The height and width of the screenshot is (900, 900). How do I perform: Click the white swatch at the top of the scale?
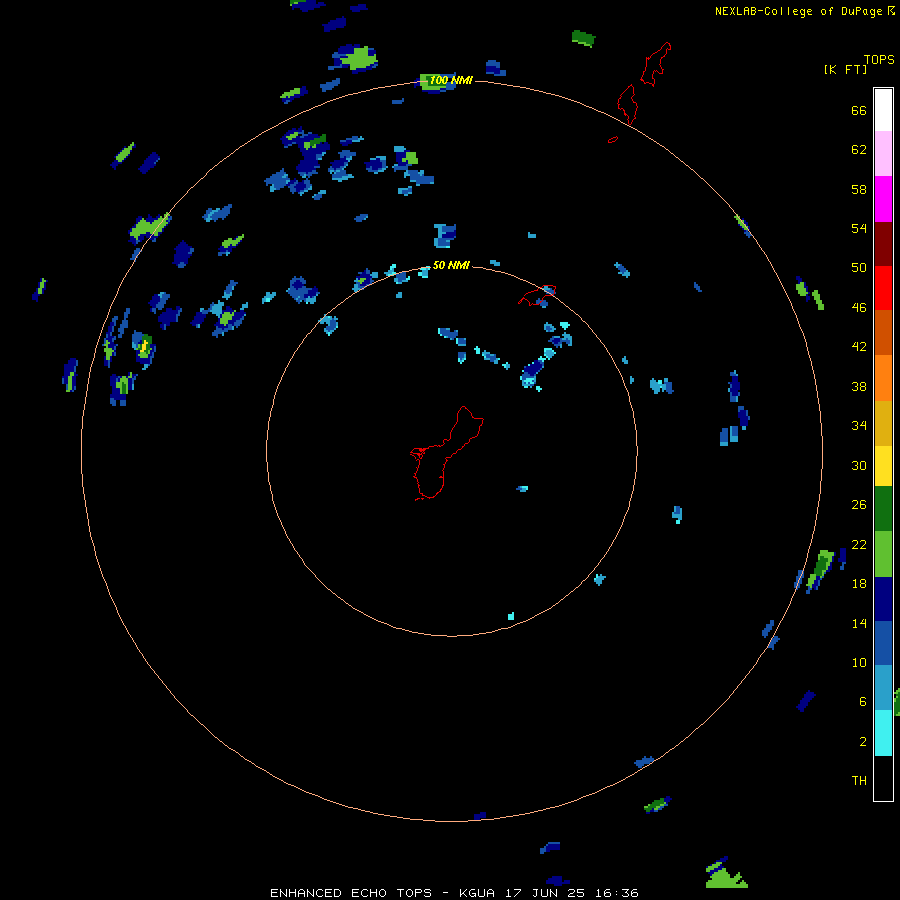883,110
